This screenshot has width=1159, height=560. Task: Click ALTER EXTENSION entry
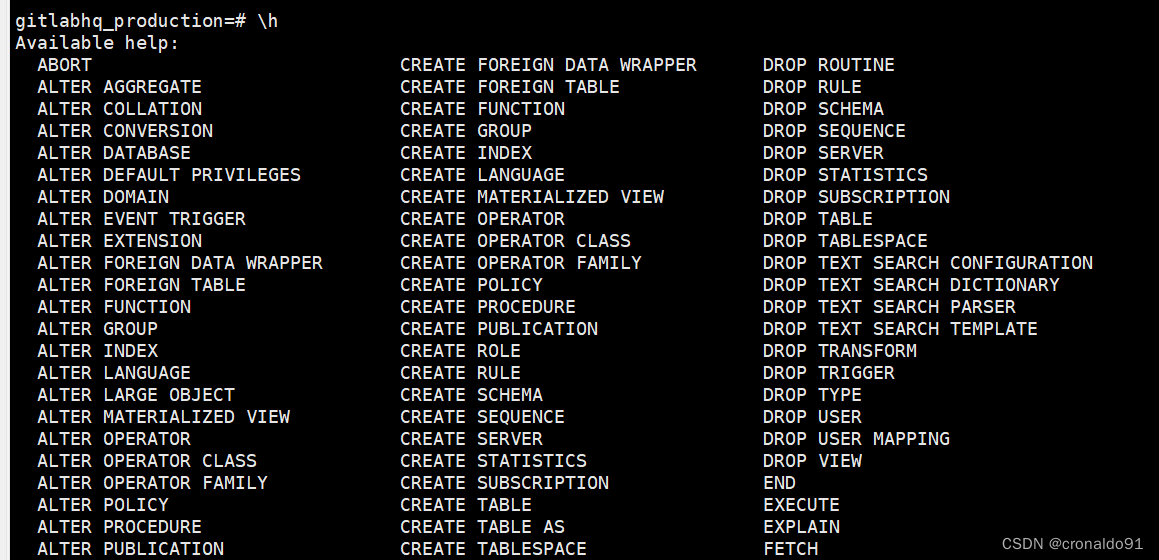click(x=119, y=241)
